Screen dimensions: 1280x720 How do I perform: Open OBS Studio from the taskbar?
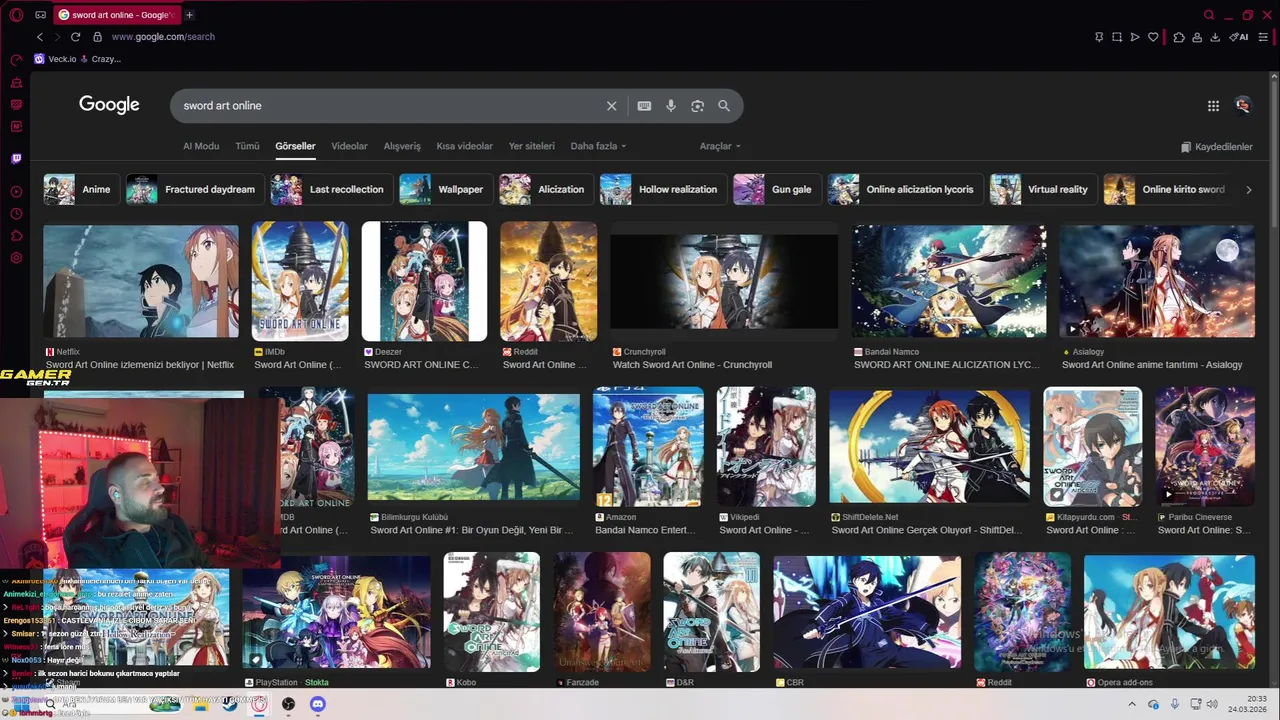pos(288,704)
